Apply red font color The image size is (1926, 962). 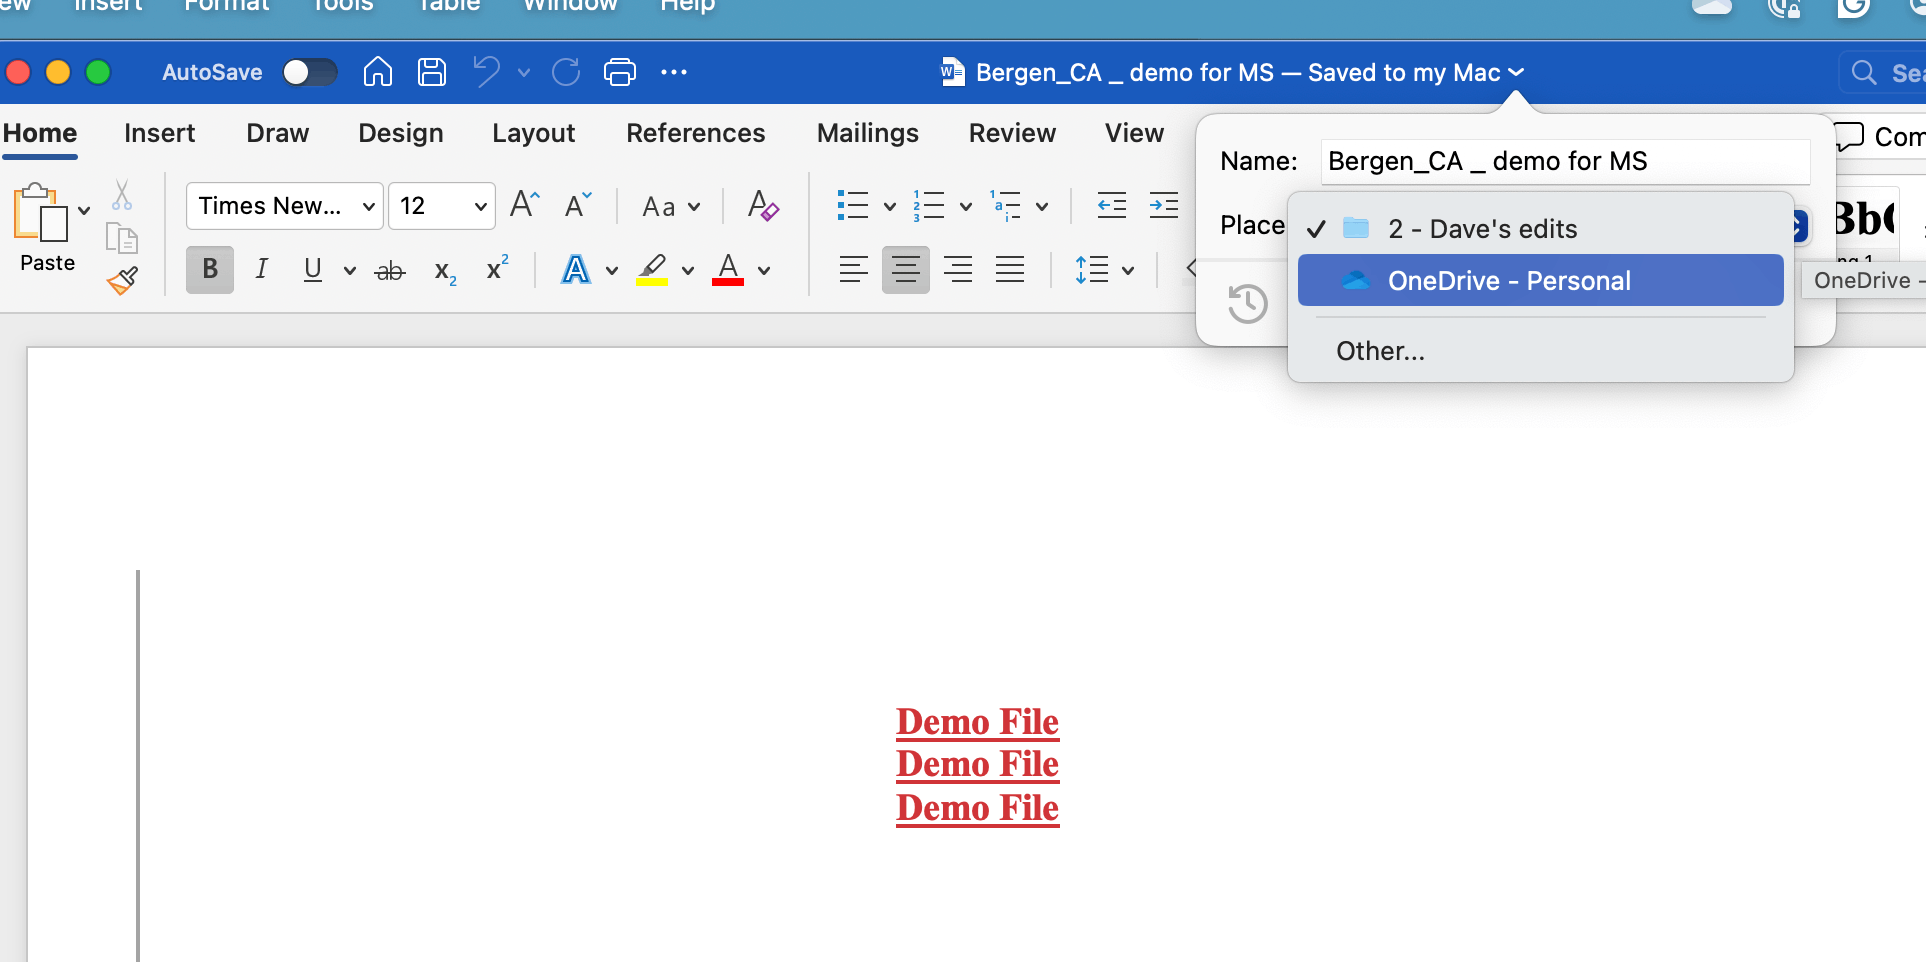(728, 269)
